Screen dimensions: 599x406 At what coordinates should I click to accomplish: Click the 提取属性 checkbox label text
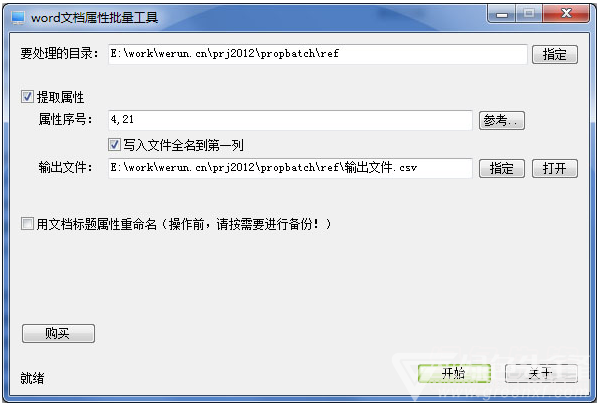coord(60,97)
